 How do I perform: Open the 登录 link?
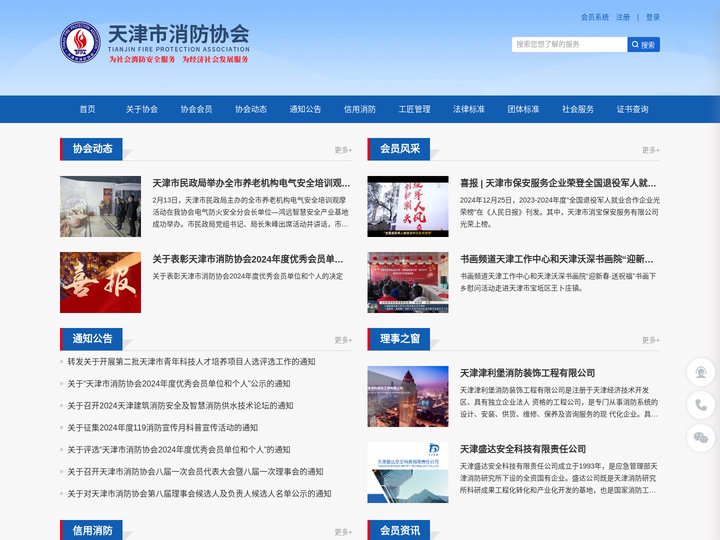tap(652, 17)
